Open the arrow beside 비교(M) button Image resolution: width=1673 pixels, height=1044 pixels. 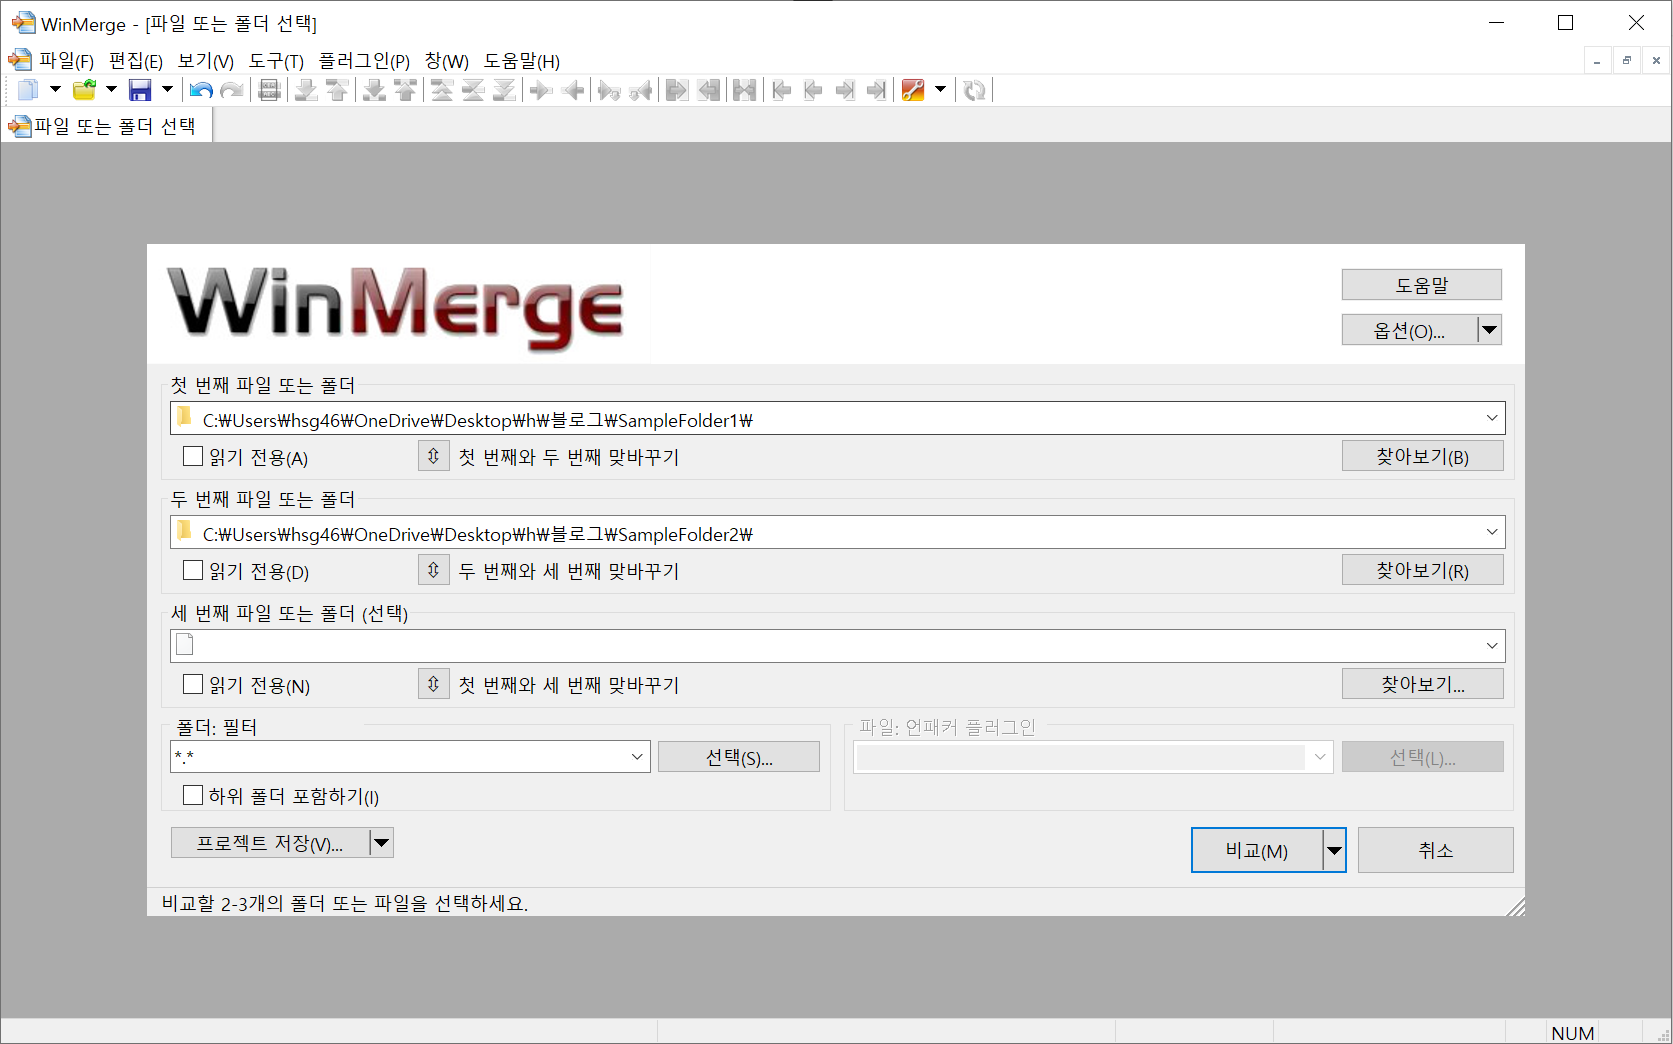(x=1334, y=850)
